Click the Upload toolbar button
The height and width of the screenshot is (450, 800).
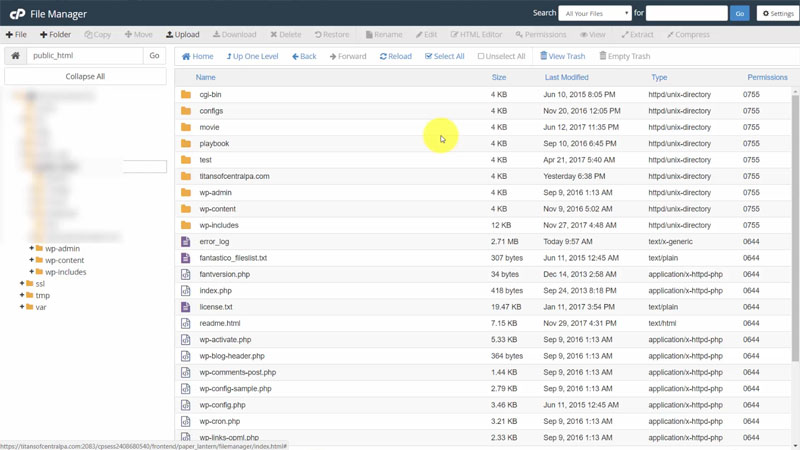click(x=183, y=34)
